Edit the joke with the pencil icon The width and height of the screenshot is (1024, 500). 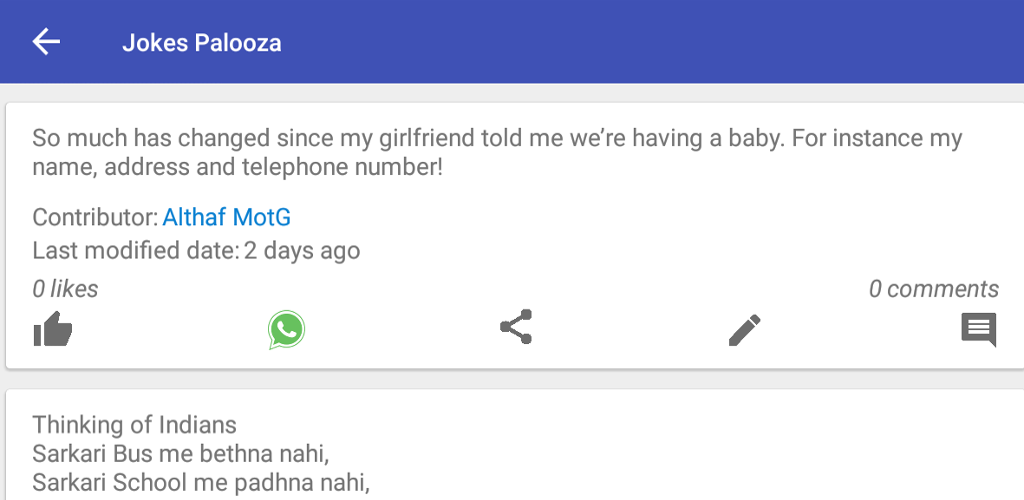tap(744, 330)
